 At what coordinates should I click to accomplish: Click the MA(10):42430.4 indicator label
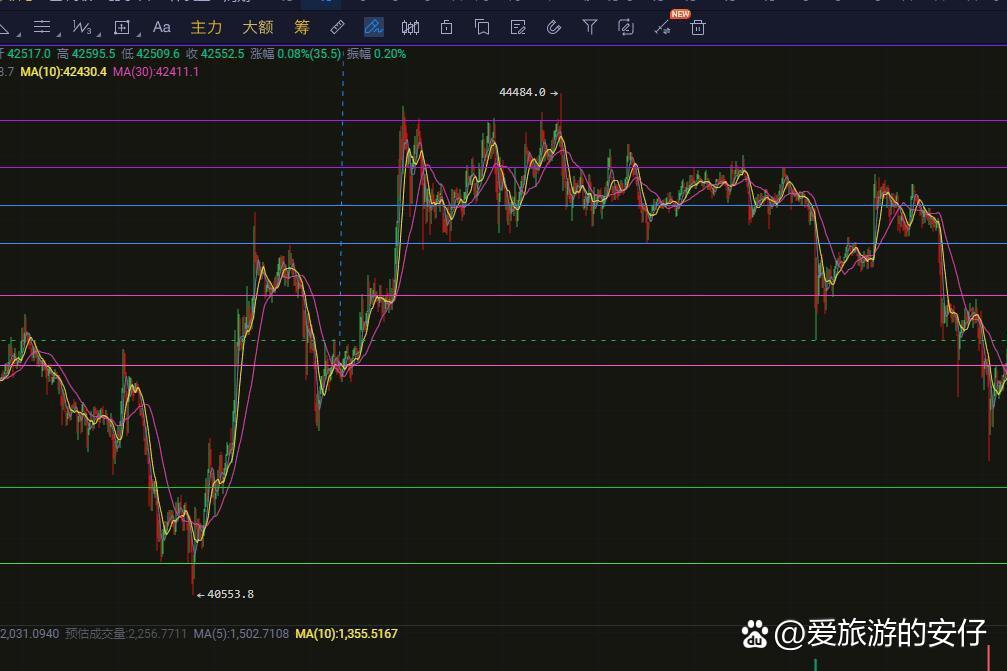(63, 72)
